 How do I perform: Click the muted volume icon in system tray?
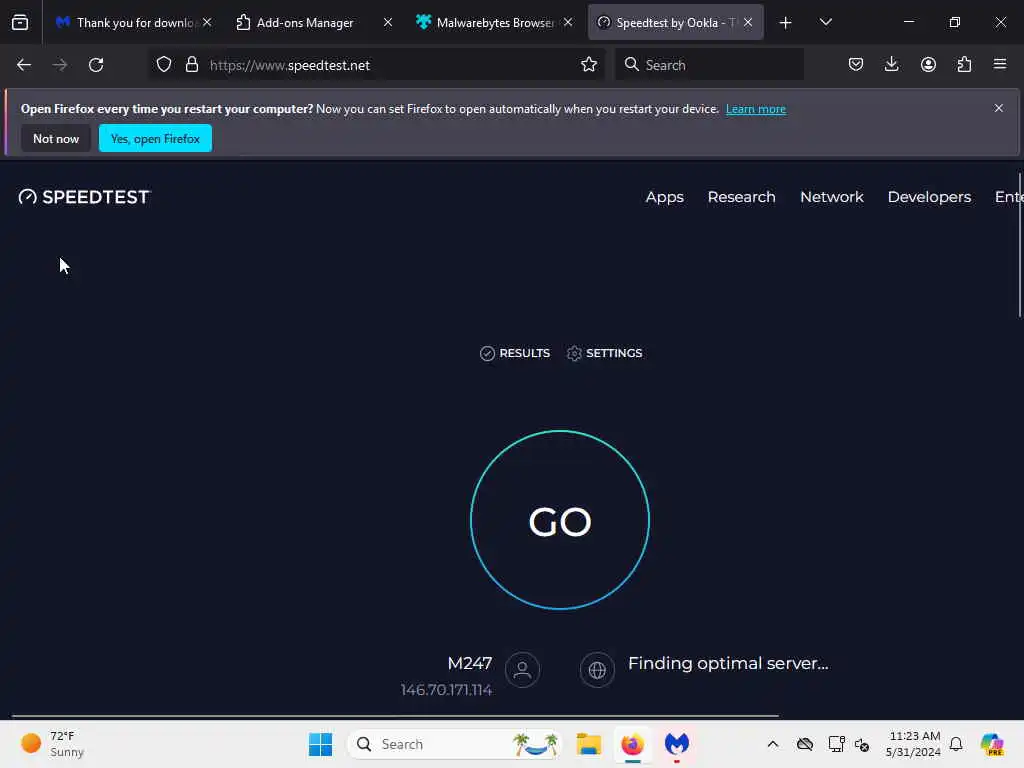click(861, 744)
